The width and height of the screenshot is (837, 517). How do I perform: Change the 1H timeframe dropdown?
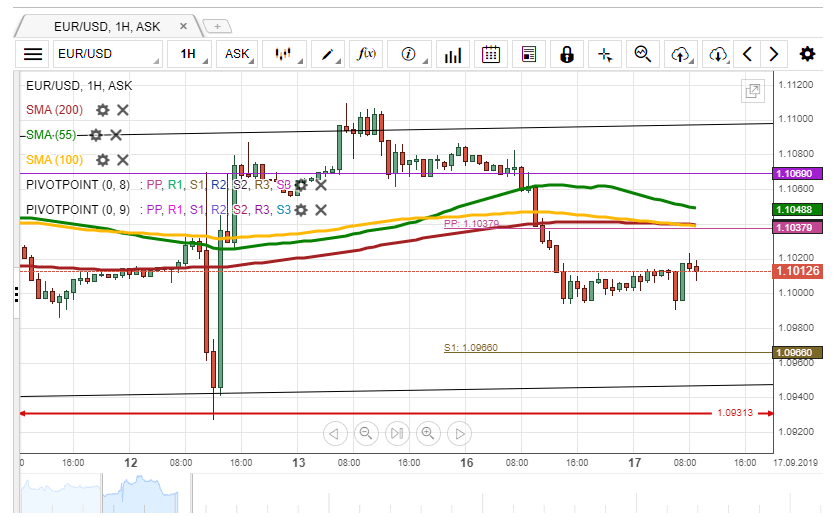click(189, 54)
